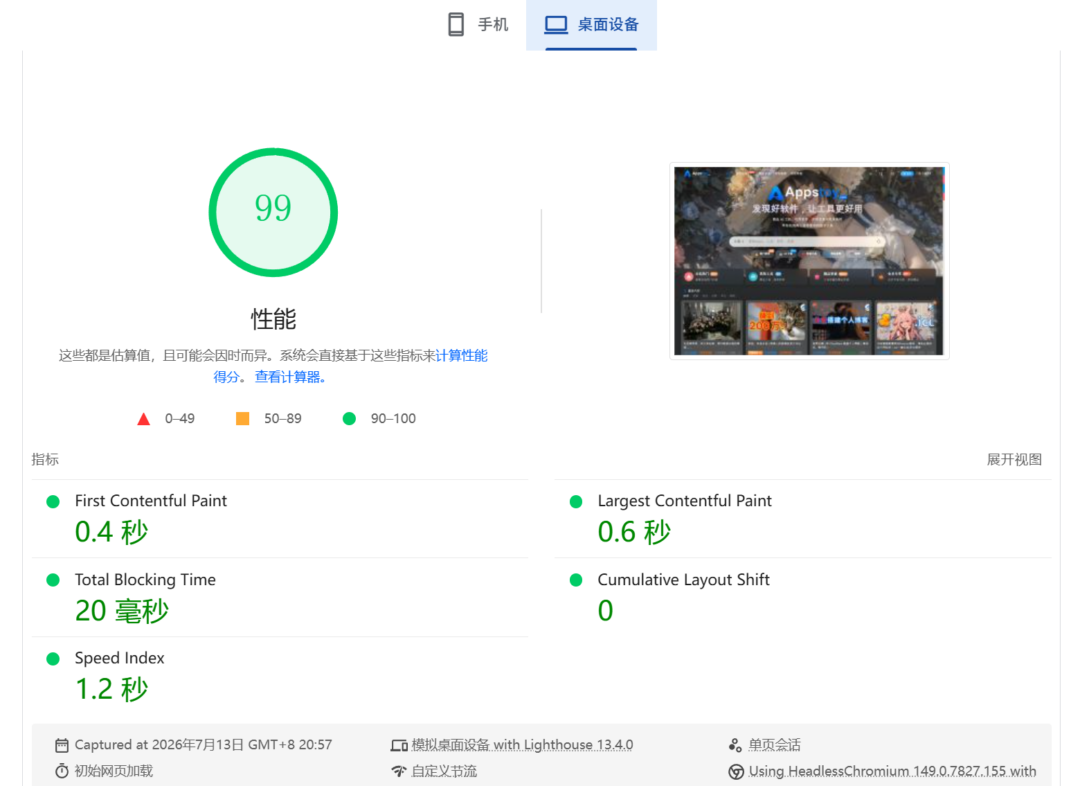Click the calendar icon beside Captured at

pos(62,745)
